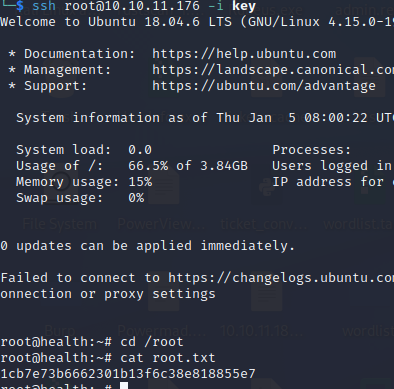Click the faint Burp desktop icon label
The height and width of the screenshot is (389, 394).
click(x=59, y=331)
